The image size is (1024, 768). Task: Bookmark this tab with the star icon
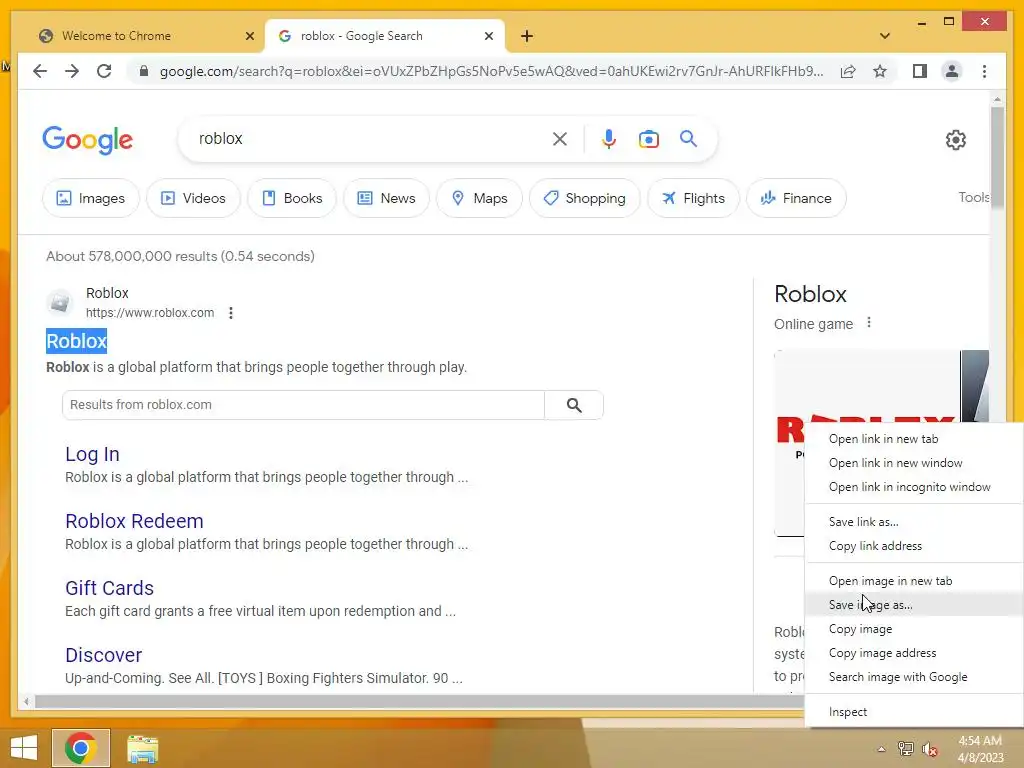point(880,71)
